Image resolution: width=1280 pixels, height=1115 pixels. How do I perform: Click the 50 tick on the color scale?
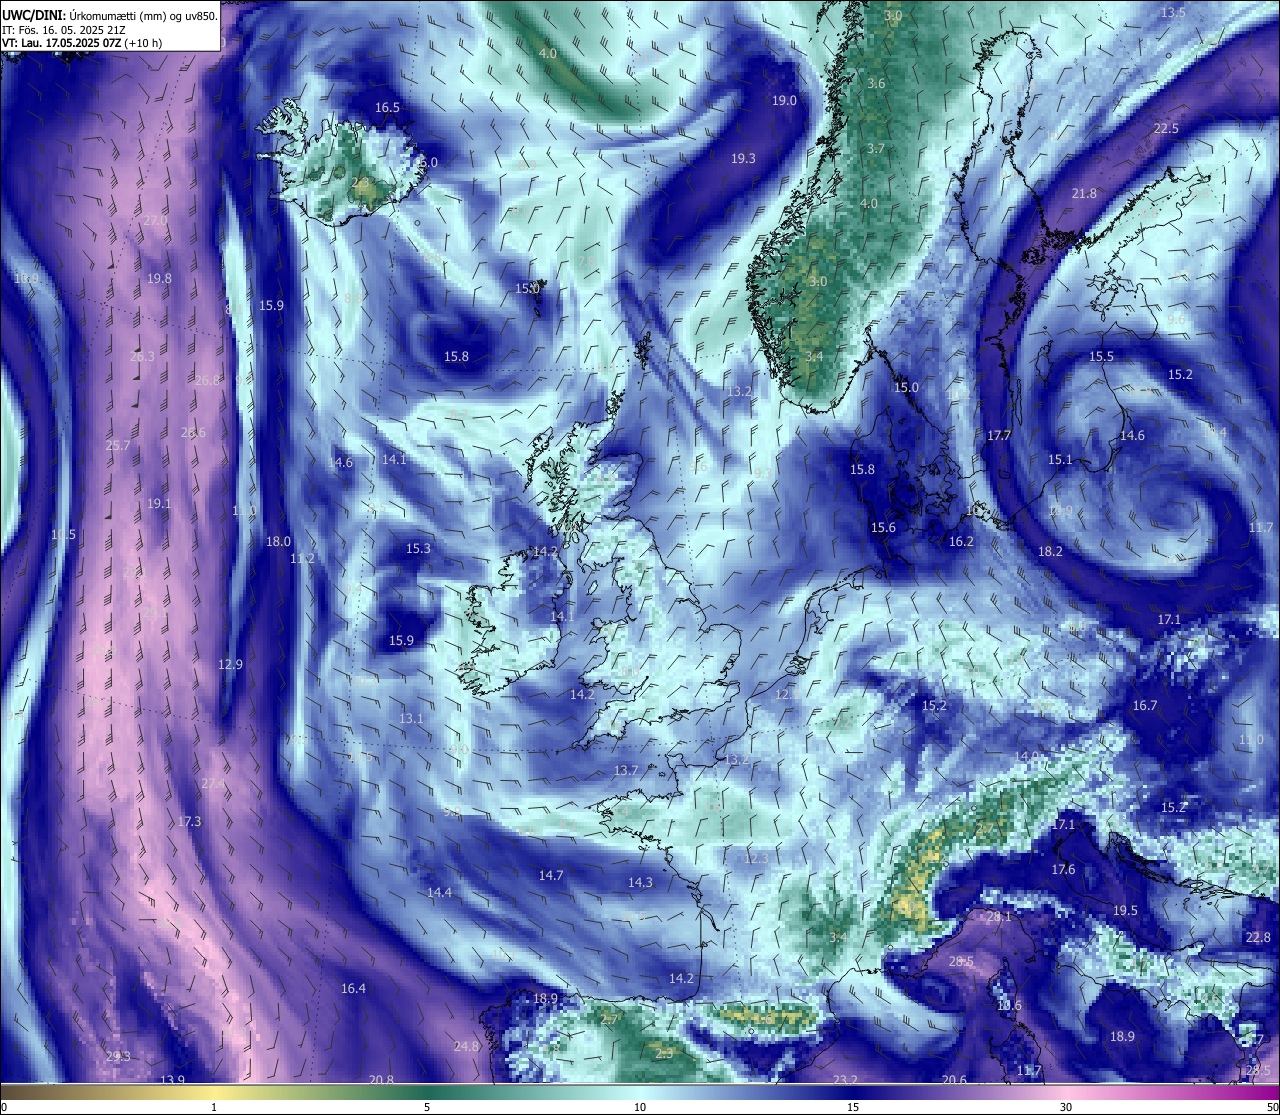point(1272,1107)
